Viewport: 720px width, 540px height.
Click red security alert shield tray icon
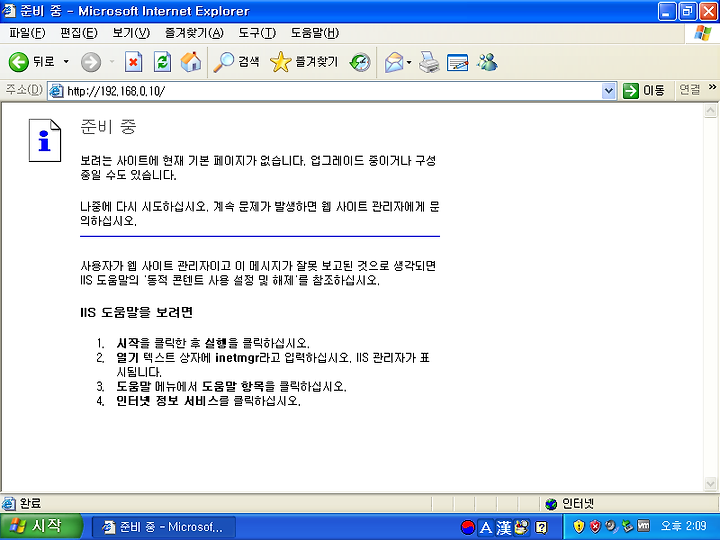(x=595, y=526)
